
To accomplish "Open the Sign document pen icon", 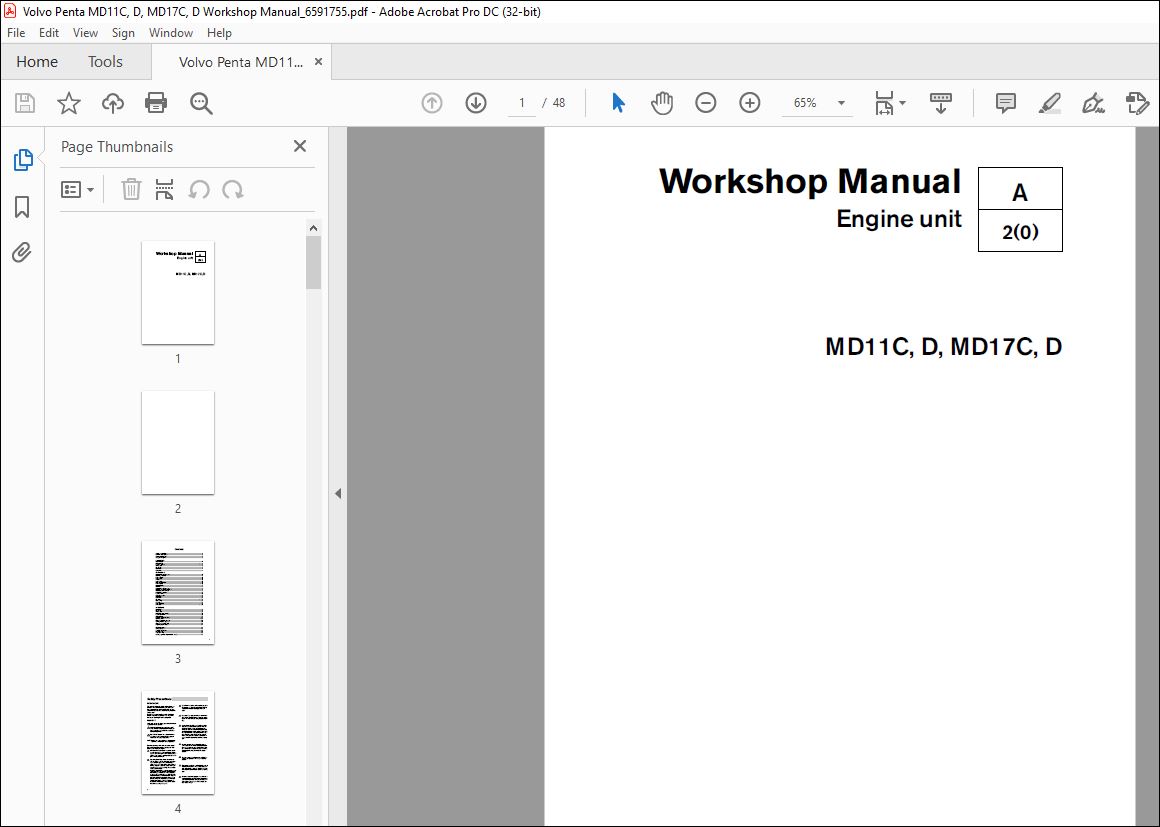I will [x=1093, y=103].
